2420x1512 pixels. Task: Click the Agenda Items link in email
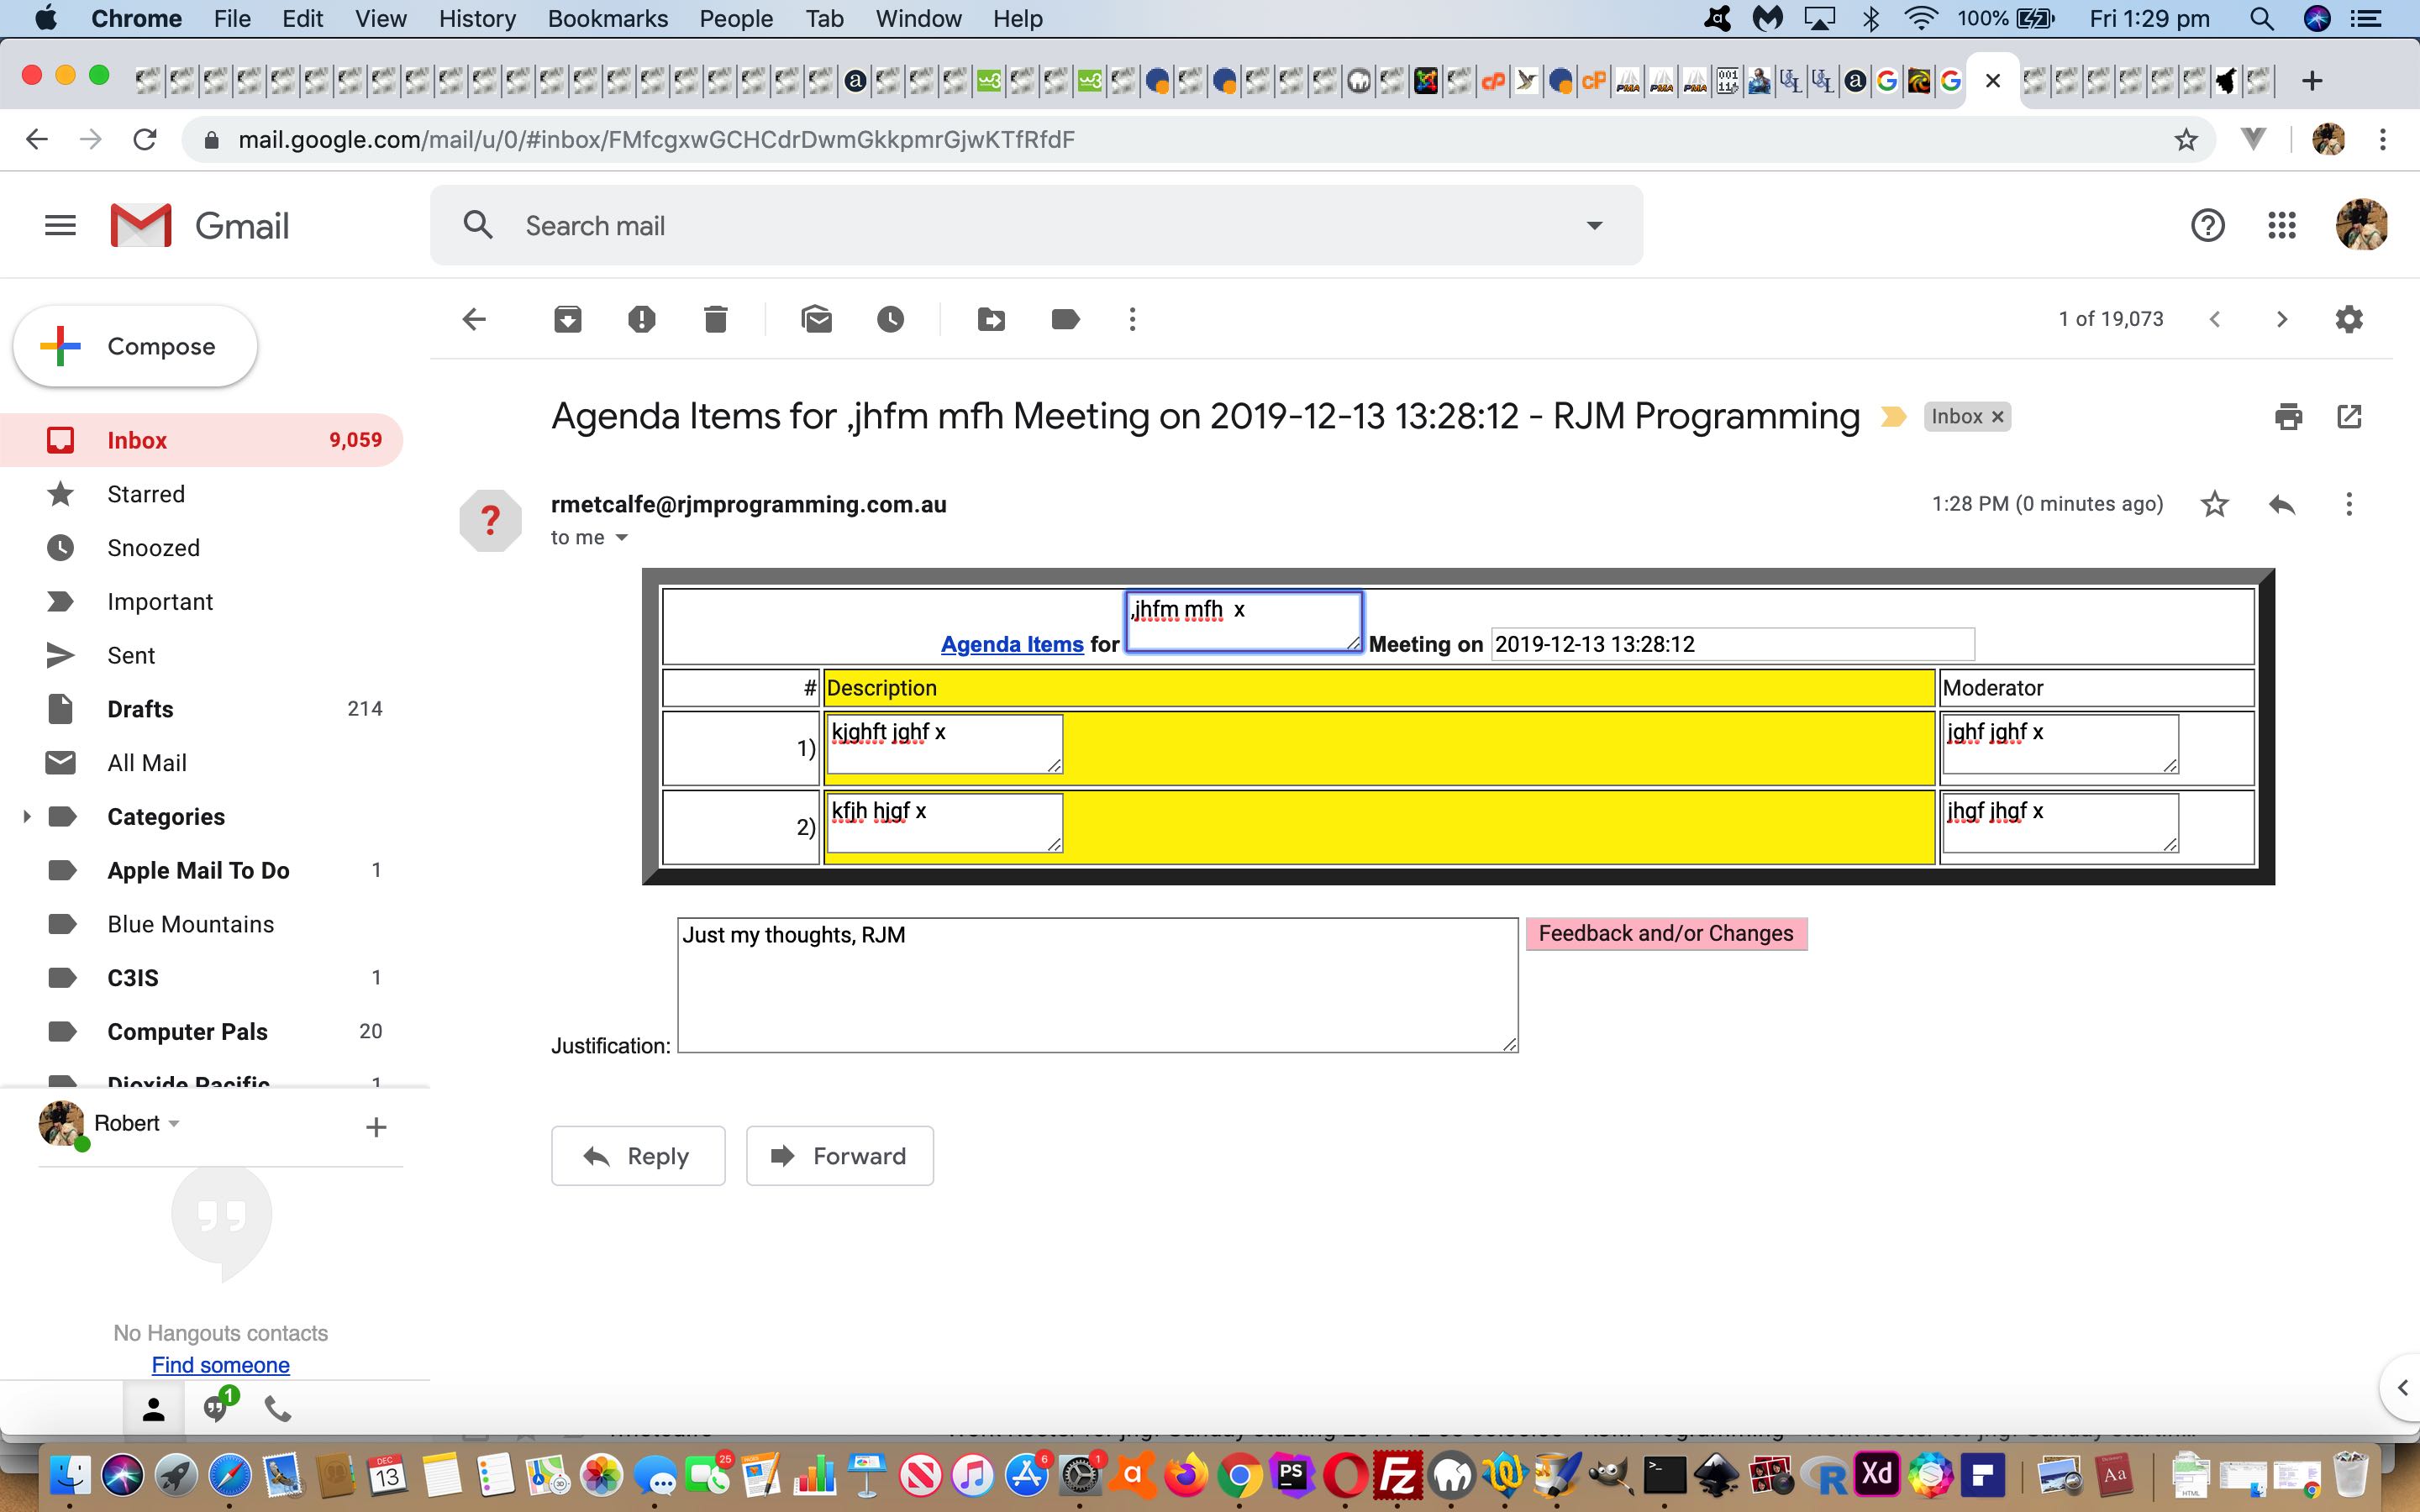point(1011,644)
